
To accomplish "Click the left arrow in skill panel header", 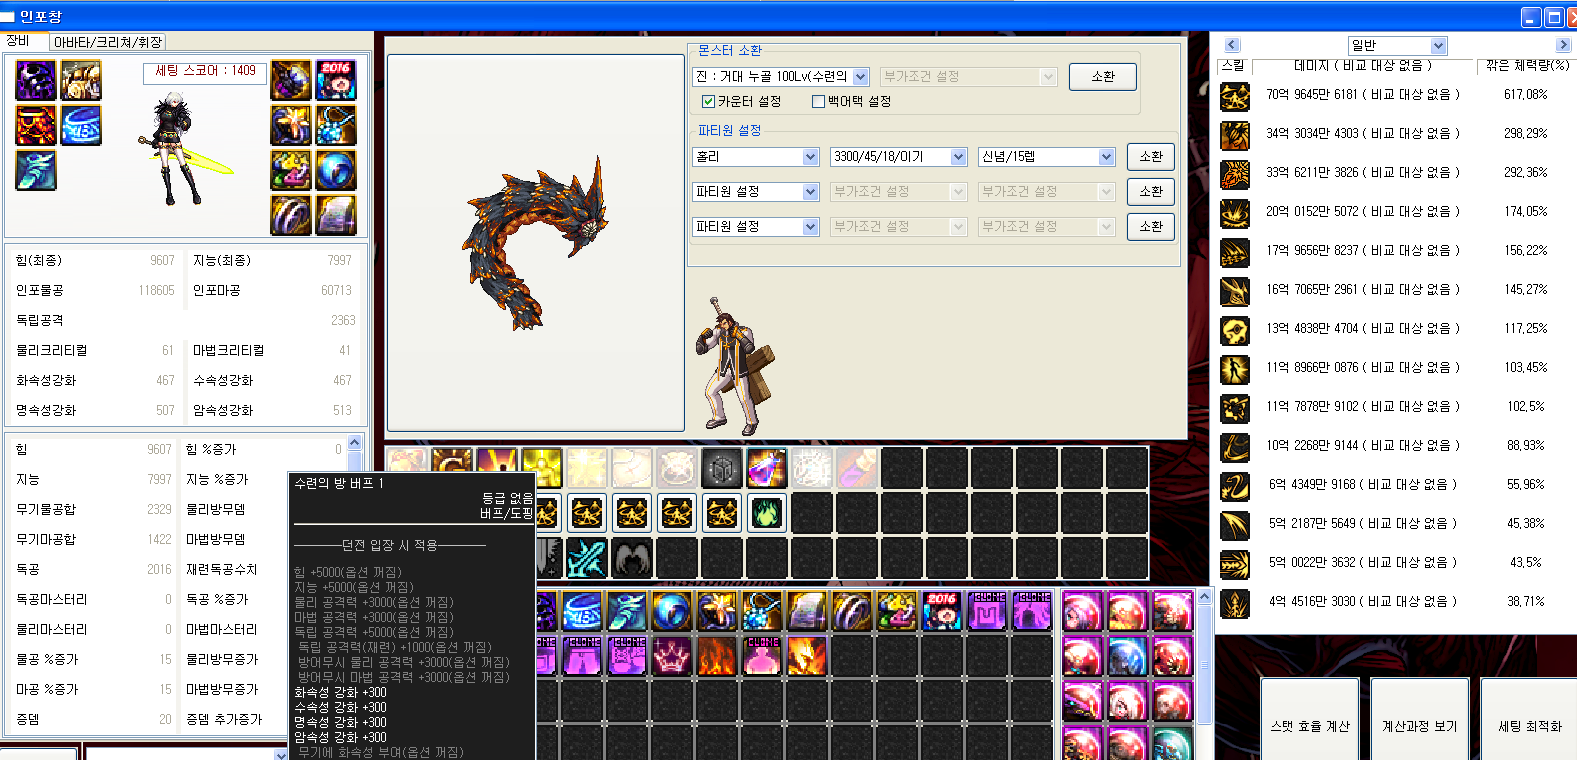I will 1232,45.
